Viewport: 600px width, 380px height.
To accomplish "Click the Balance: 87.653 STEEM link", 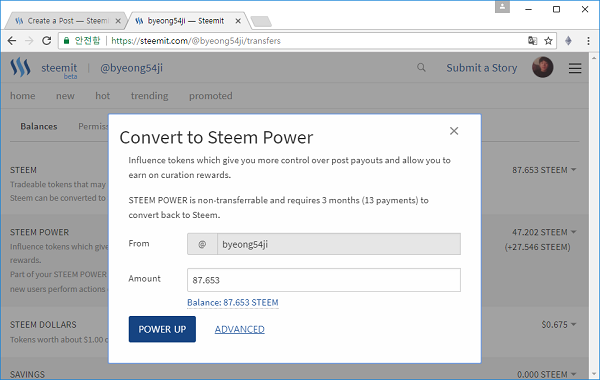I will [233, 302].
